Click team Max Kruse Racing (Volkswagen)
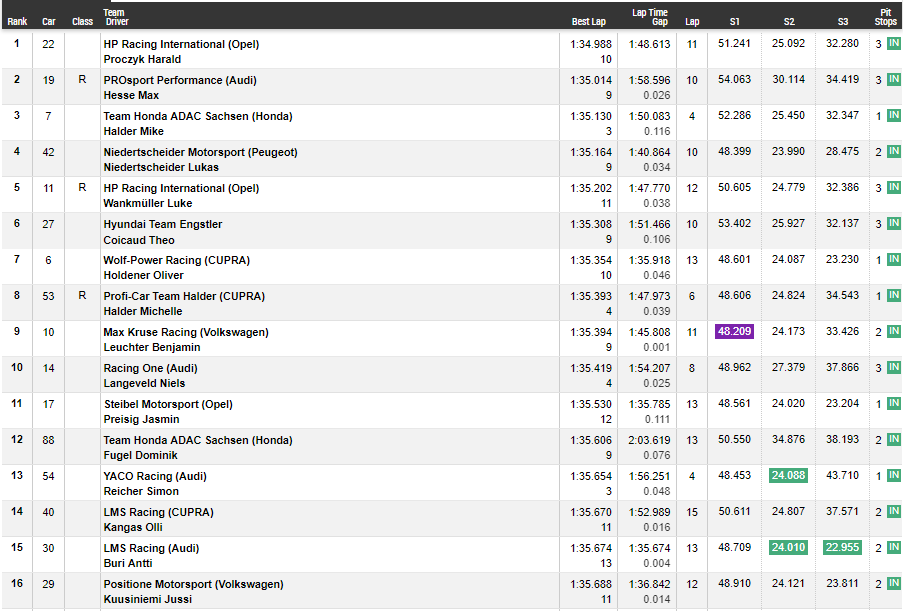This screenshot has height=611, width=903. click(186, 332)
